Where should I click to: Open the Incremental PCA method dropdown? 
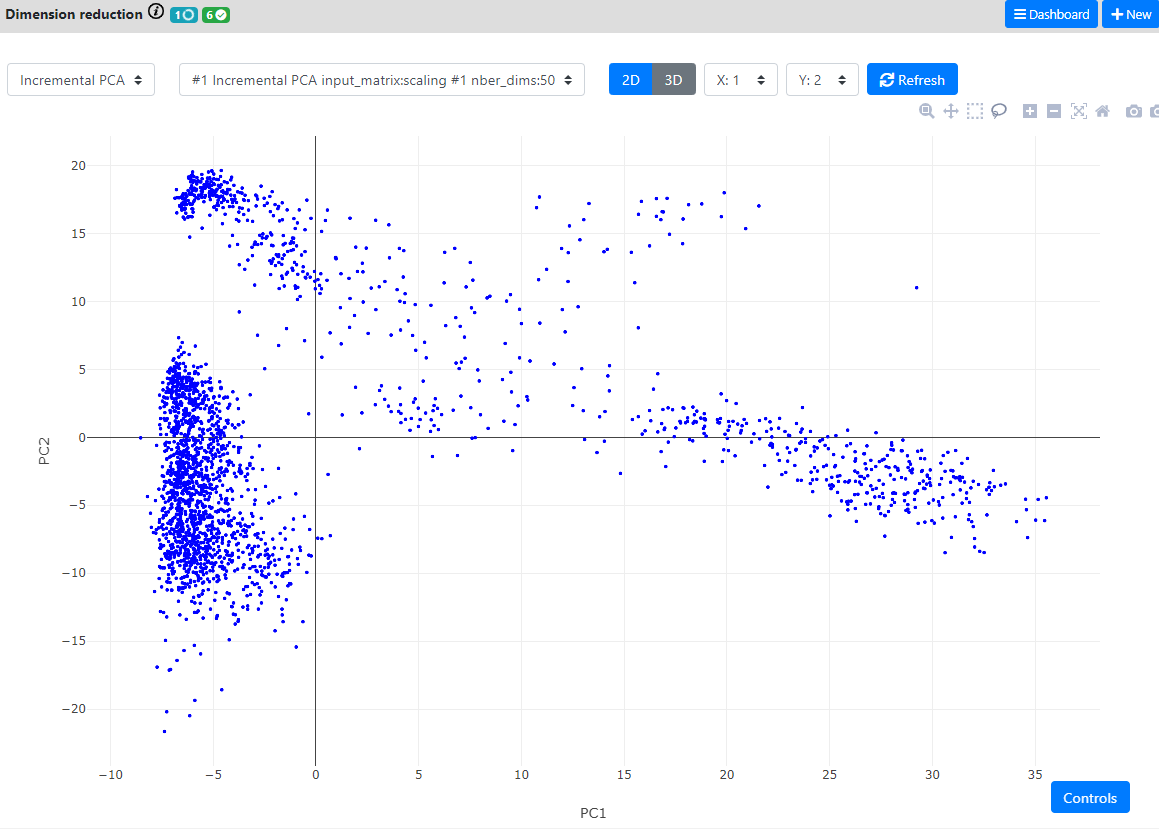81,80
